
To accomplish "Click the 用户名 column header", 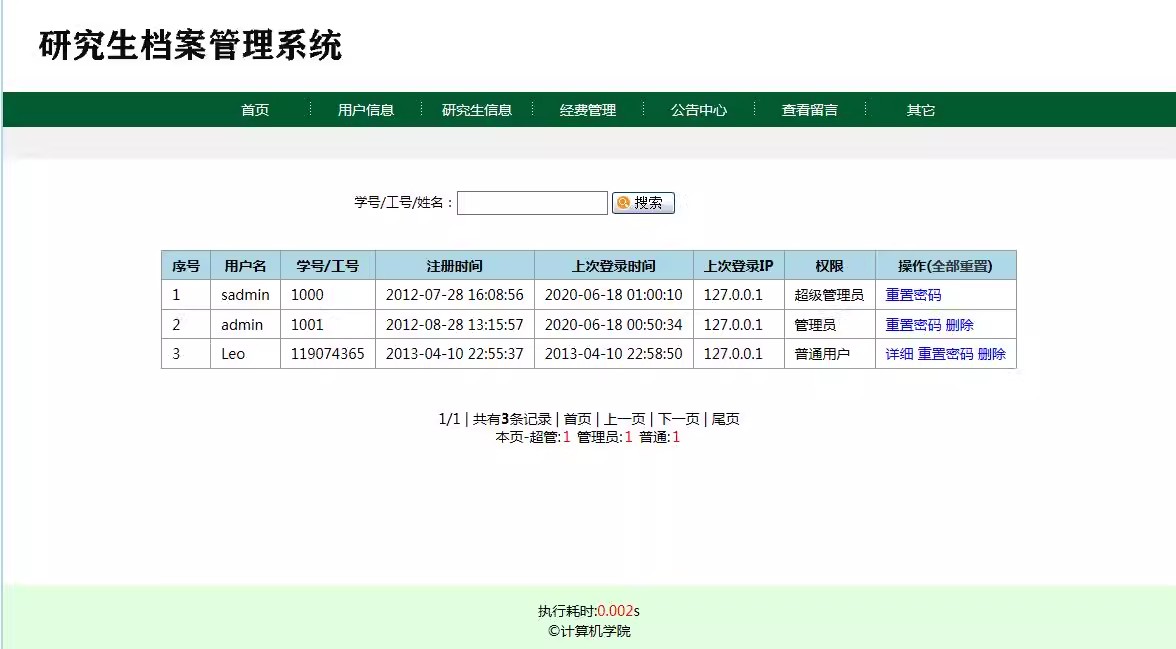I will click(245, 266).
